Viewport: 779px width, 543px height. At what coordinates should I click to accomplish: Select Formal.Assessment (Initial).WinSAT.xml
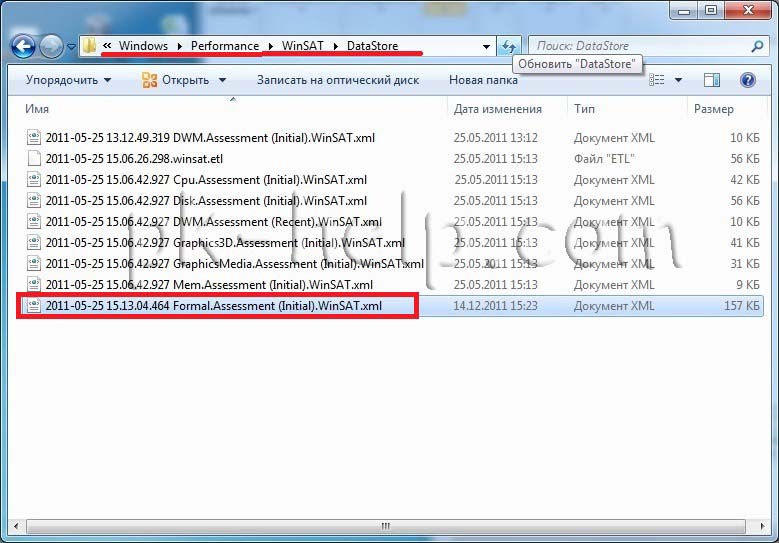(214, 306)
